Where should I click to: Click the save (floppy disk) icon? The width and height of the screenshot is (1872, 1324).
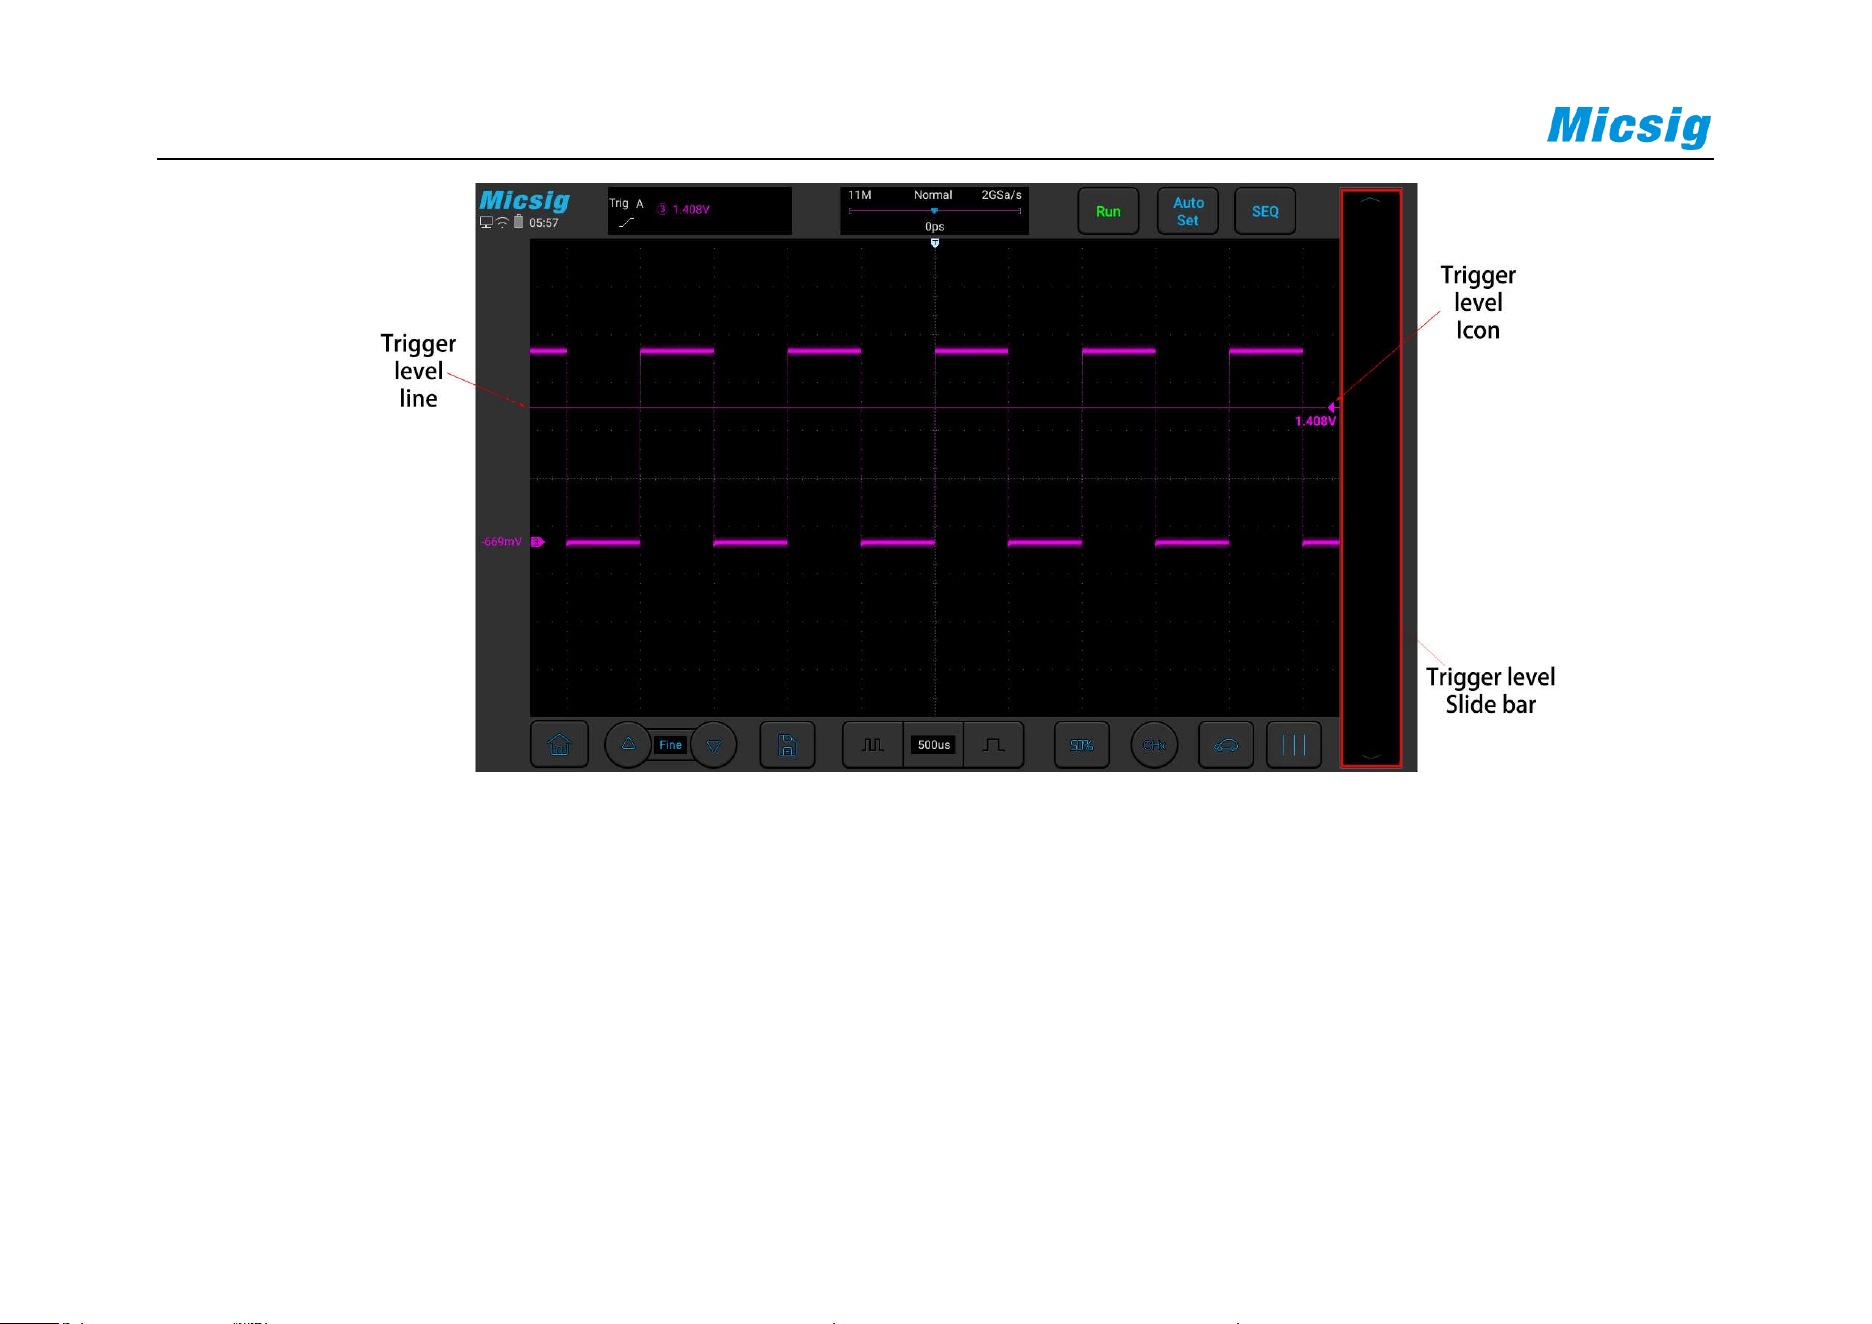[x=787, y=745]
